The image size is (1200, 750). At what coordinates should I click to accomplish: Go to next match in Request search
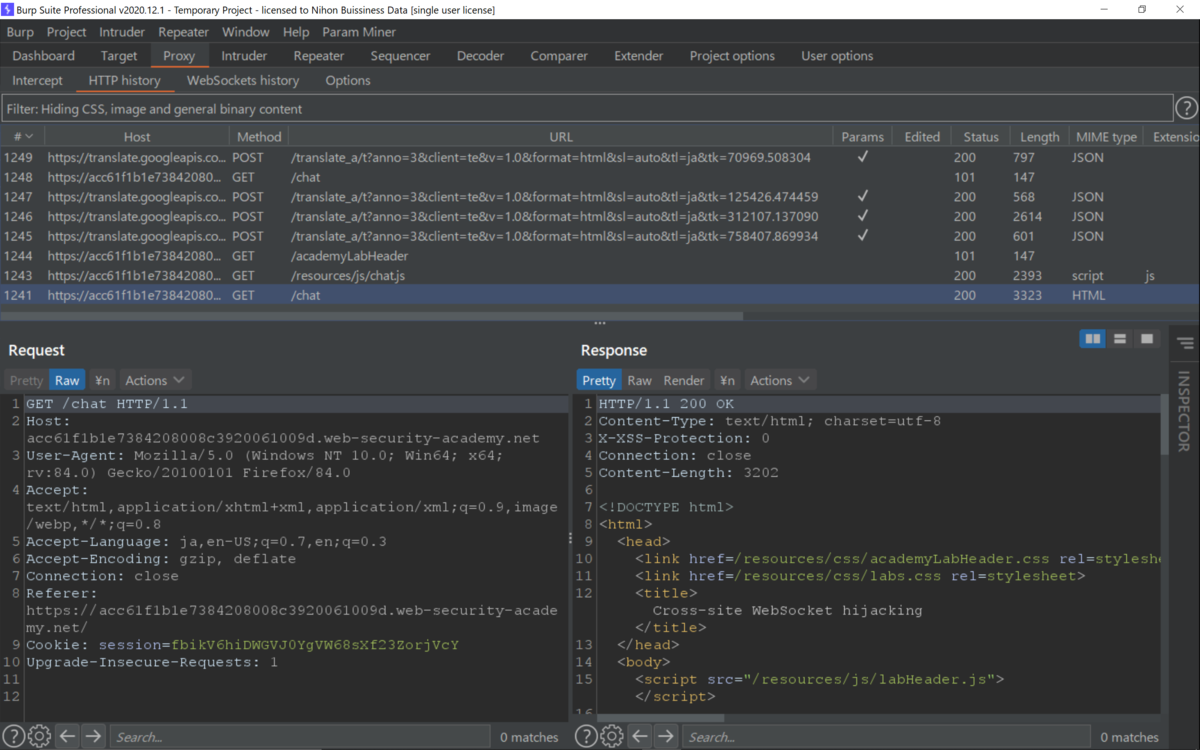pyautogui.click(x=93, y=737)
